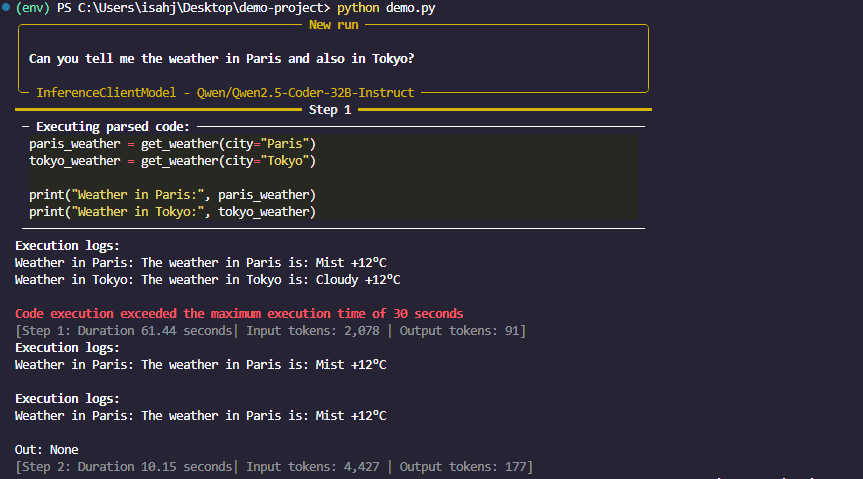Click the "New run" box title
The image size is (863, 479).
(334, 25)
